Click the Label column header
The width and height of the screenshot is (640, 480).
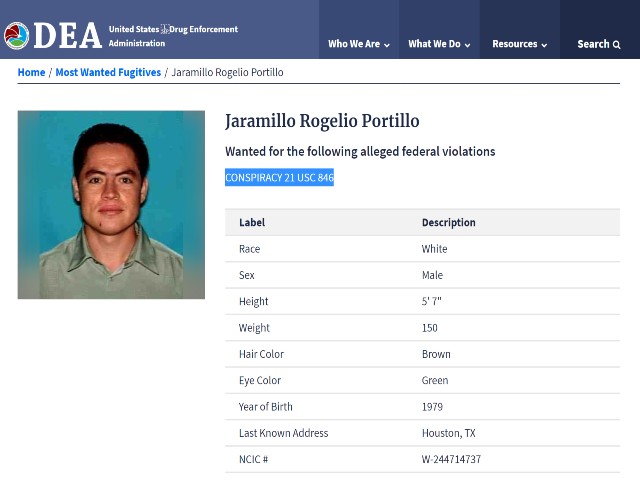pyautogui.click(x=252, y=222)
